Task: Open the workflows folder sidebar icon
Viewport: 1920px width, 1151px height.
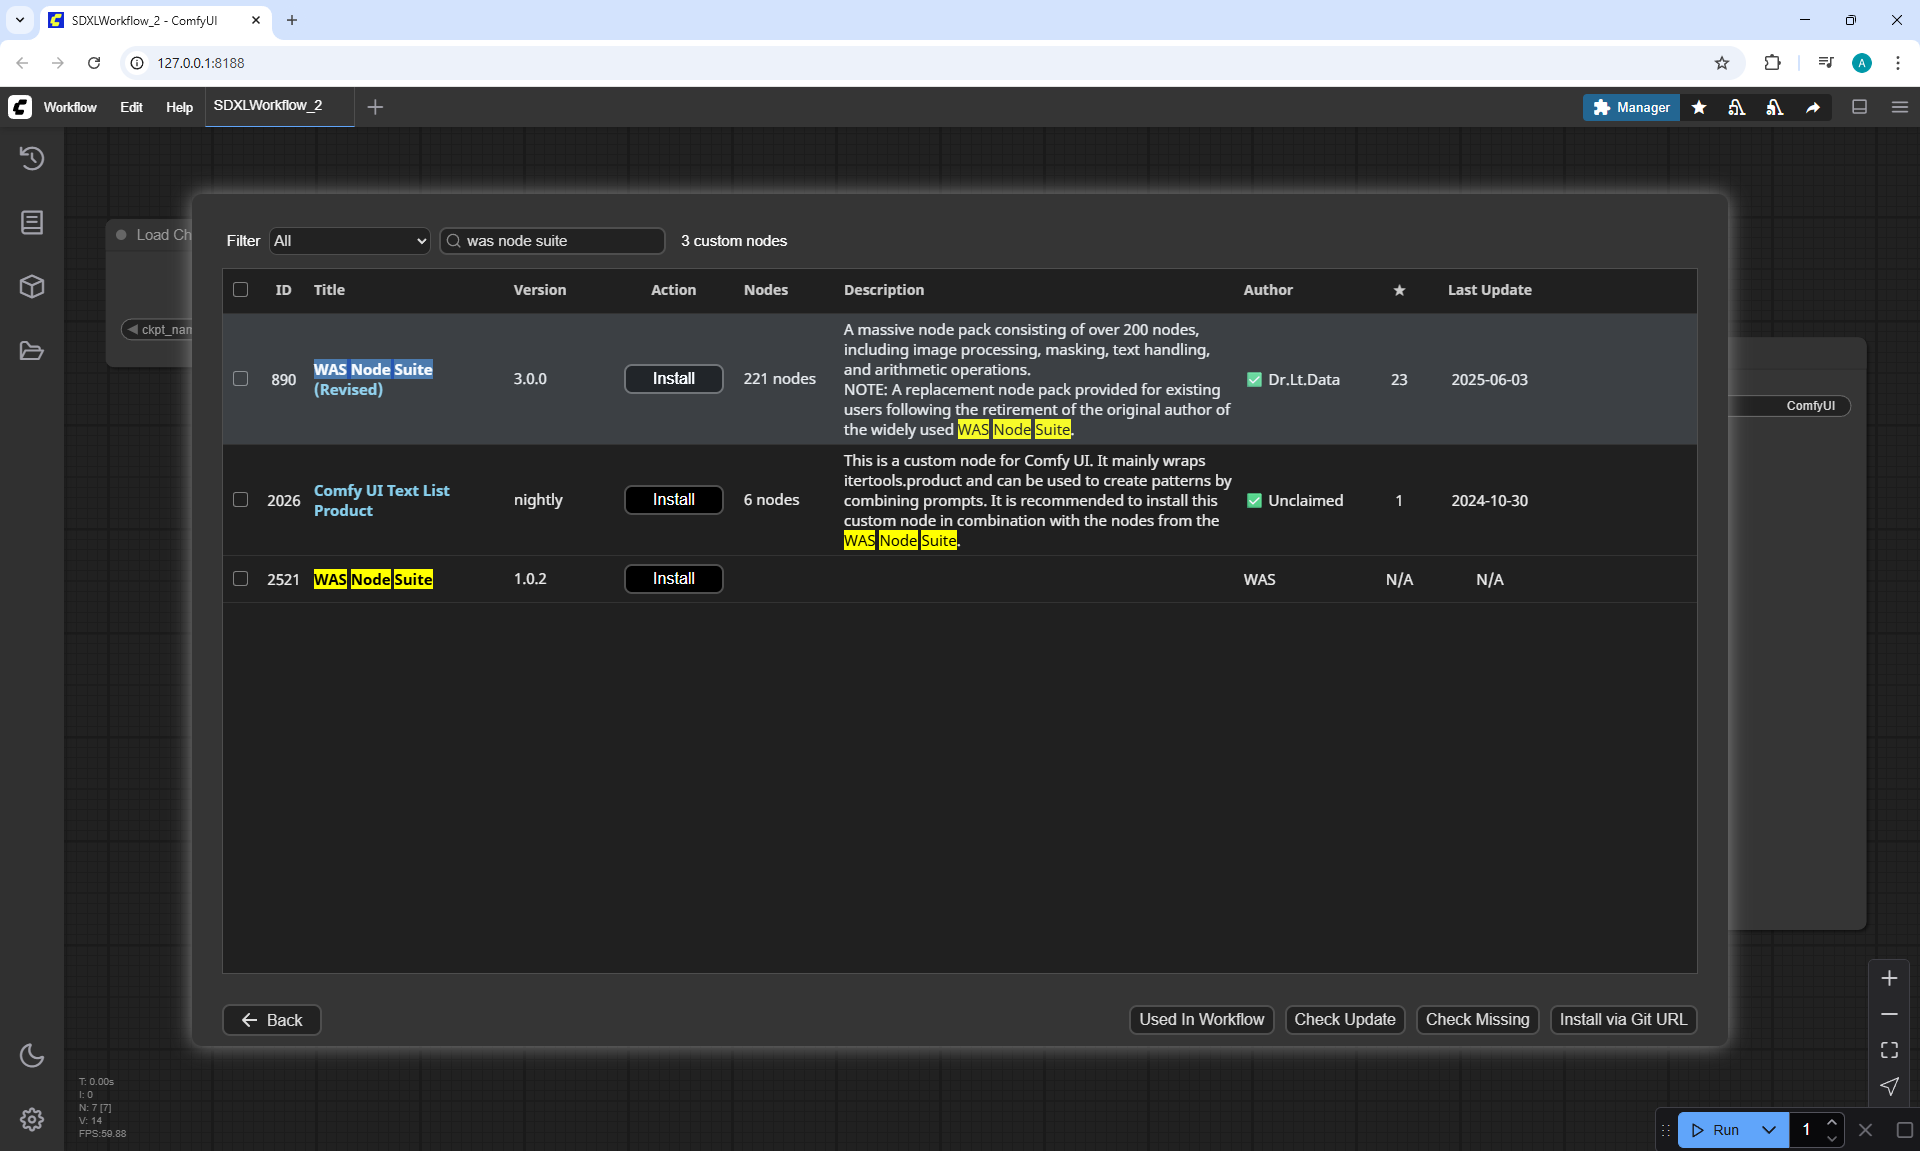Action: (32, 351)
